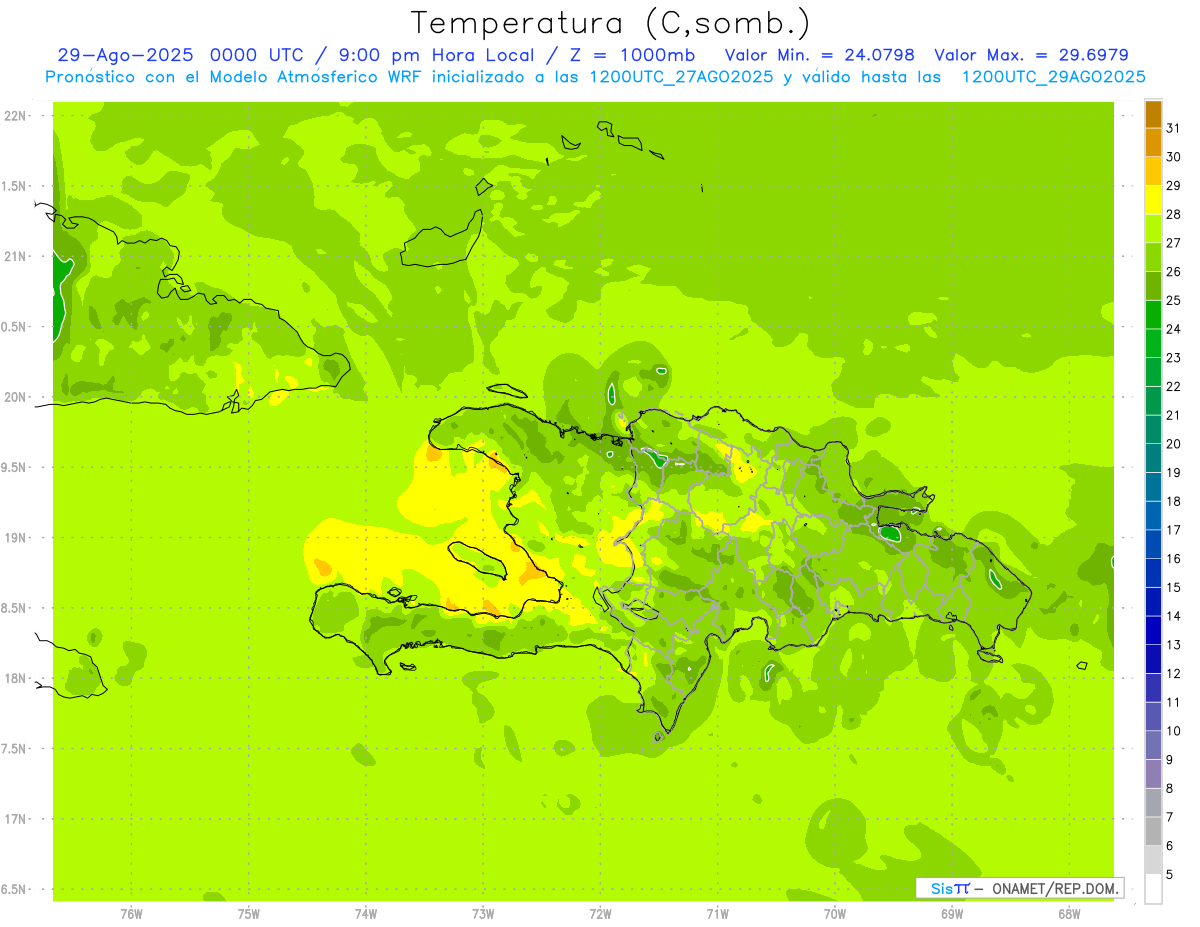Click the "0000 UTC" time text
Viewport: 1200px width, 927px height.
pos(258,55)
